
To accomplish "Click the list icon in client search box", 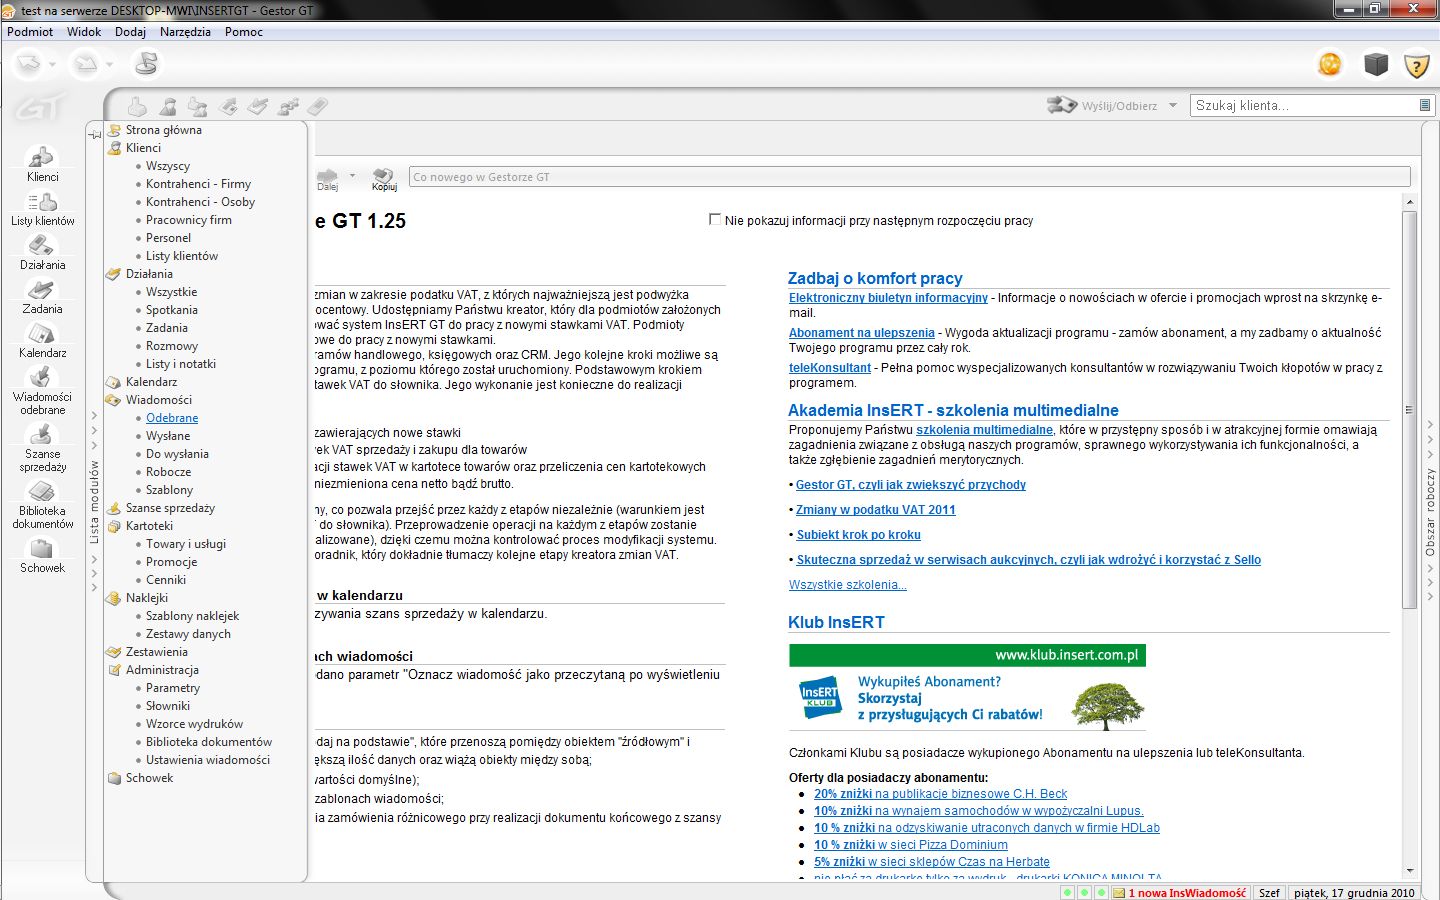I will [x=1425, y=105].
